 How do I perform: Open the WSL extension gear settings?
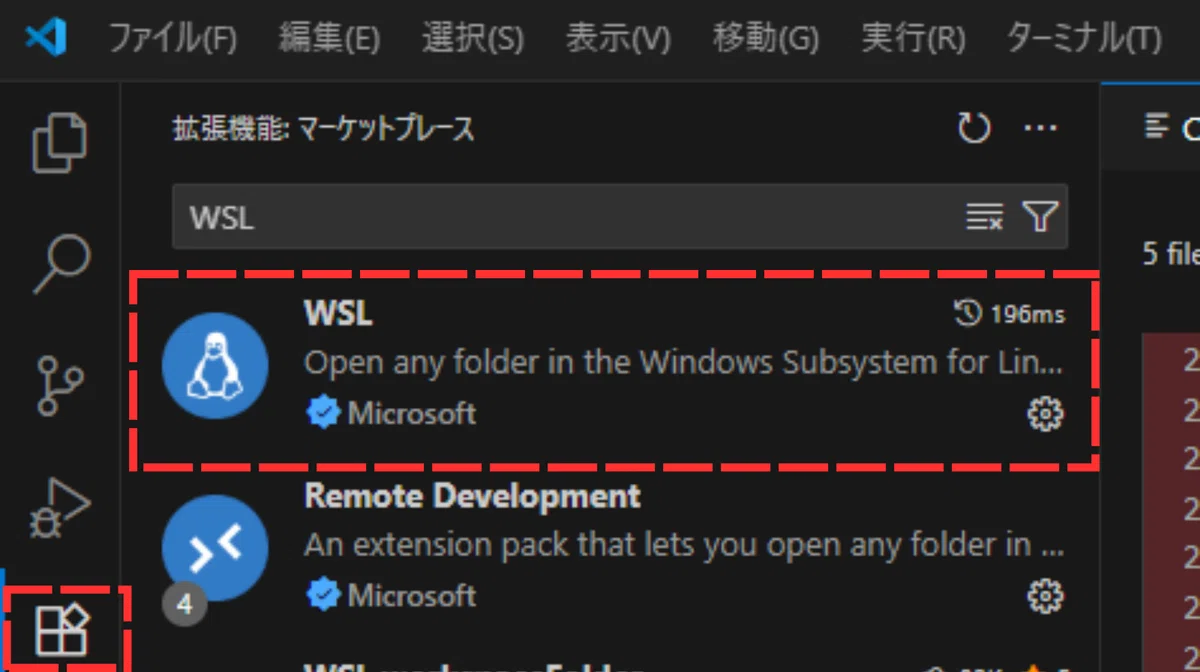coord(1046,414)
